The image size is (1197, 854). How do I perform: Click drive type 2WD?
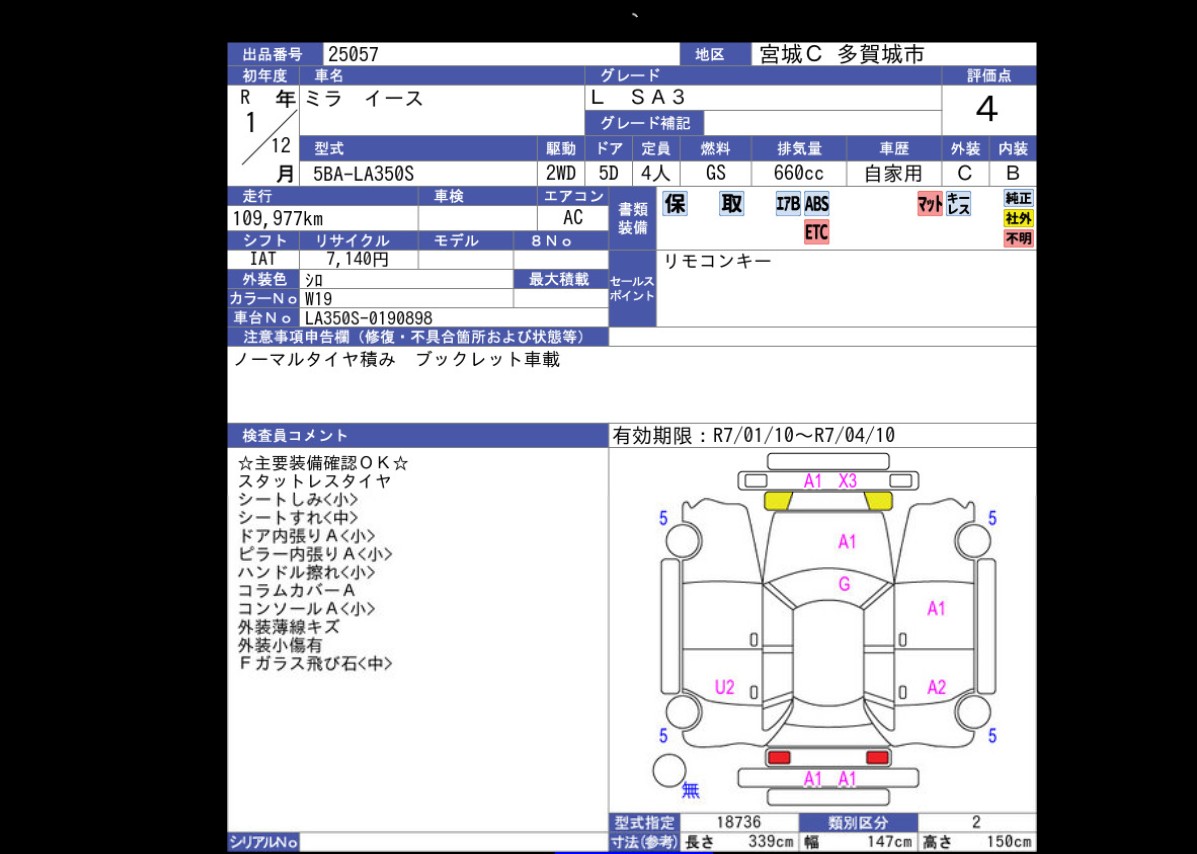coord(560,173)
